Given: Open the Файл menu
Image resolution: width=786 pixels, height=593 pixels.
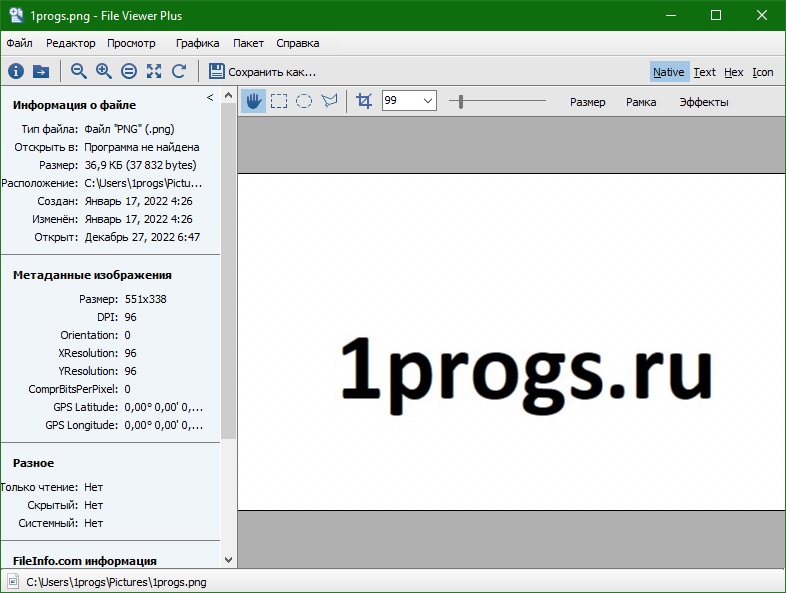Looking at the screenshot, I should click(20, 43).
